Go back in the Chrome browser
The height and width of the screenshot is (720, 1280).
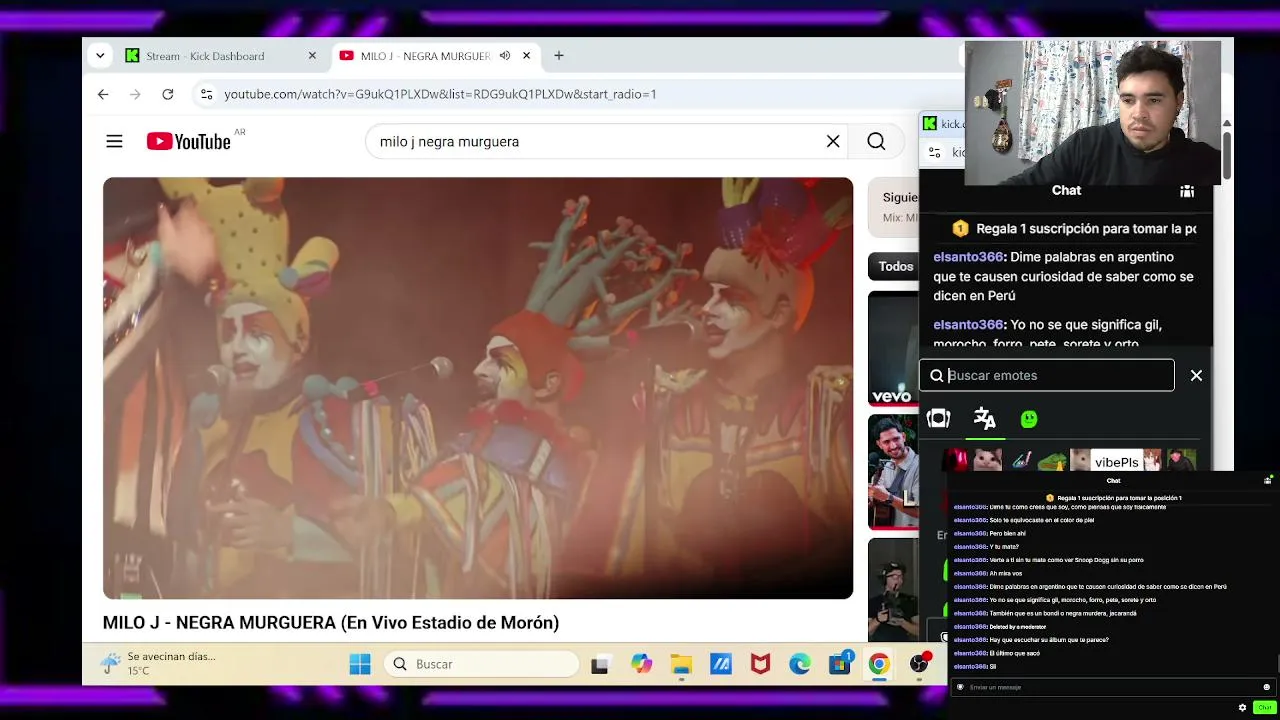pos(103,94)
